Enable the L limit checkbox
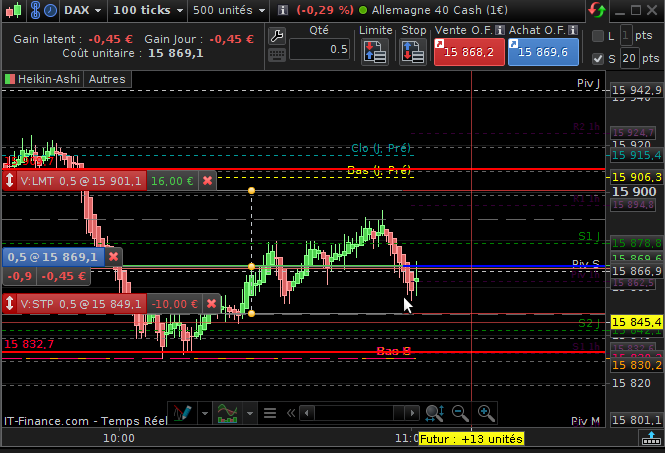The width and height of the screenshot is (665, 453). pyautogui.click(x=598, y=36)
